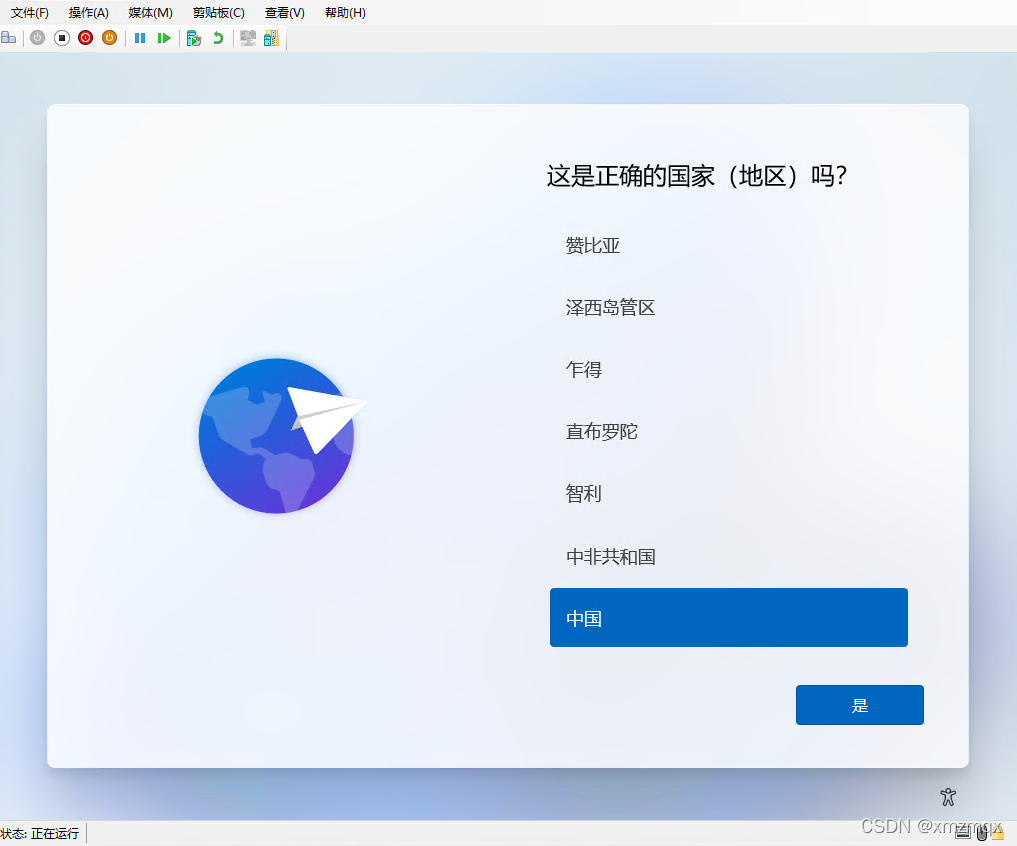Pause the virtual machine using the blue bars icon
Viewport: 1017px width, 846px height.
pos(139,38)
